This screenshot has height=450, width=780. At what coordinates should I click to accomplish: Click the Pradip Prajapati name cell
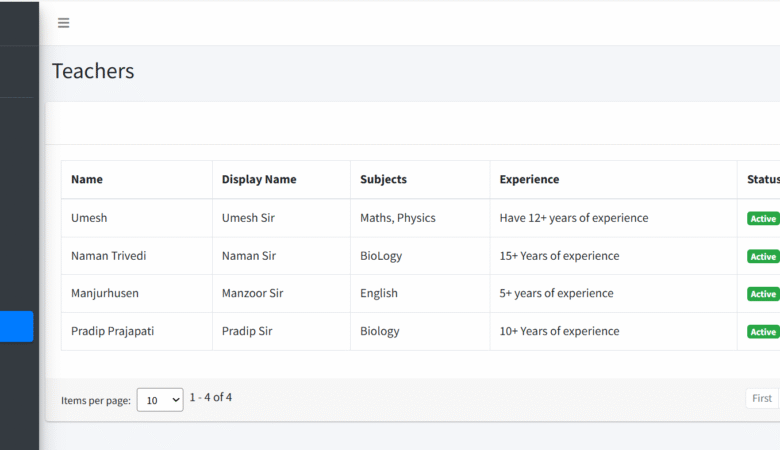[112, 331]
